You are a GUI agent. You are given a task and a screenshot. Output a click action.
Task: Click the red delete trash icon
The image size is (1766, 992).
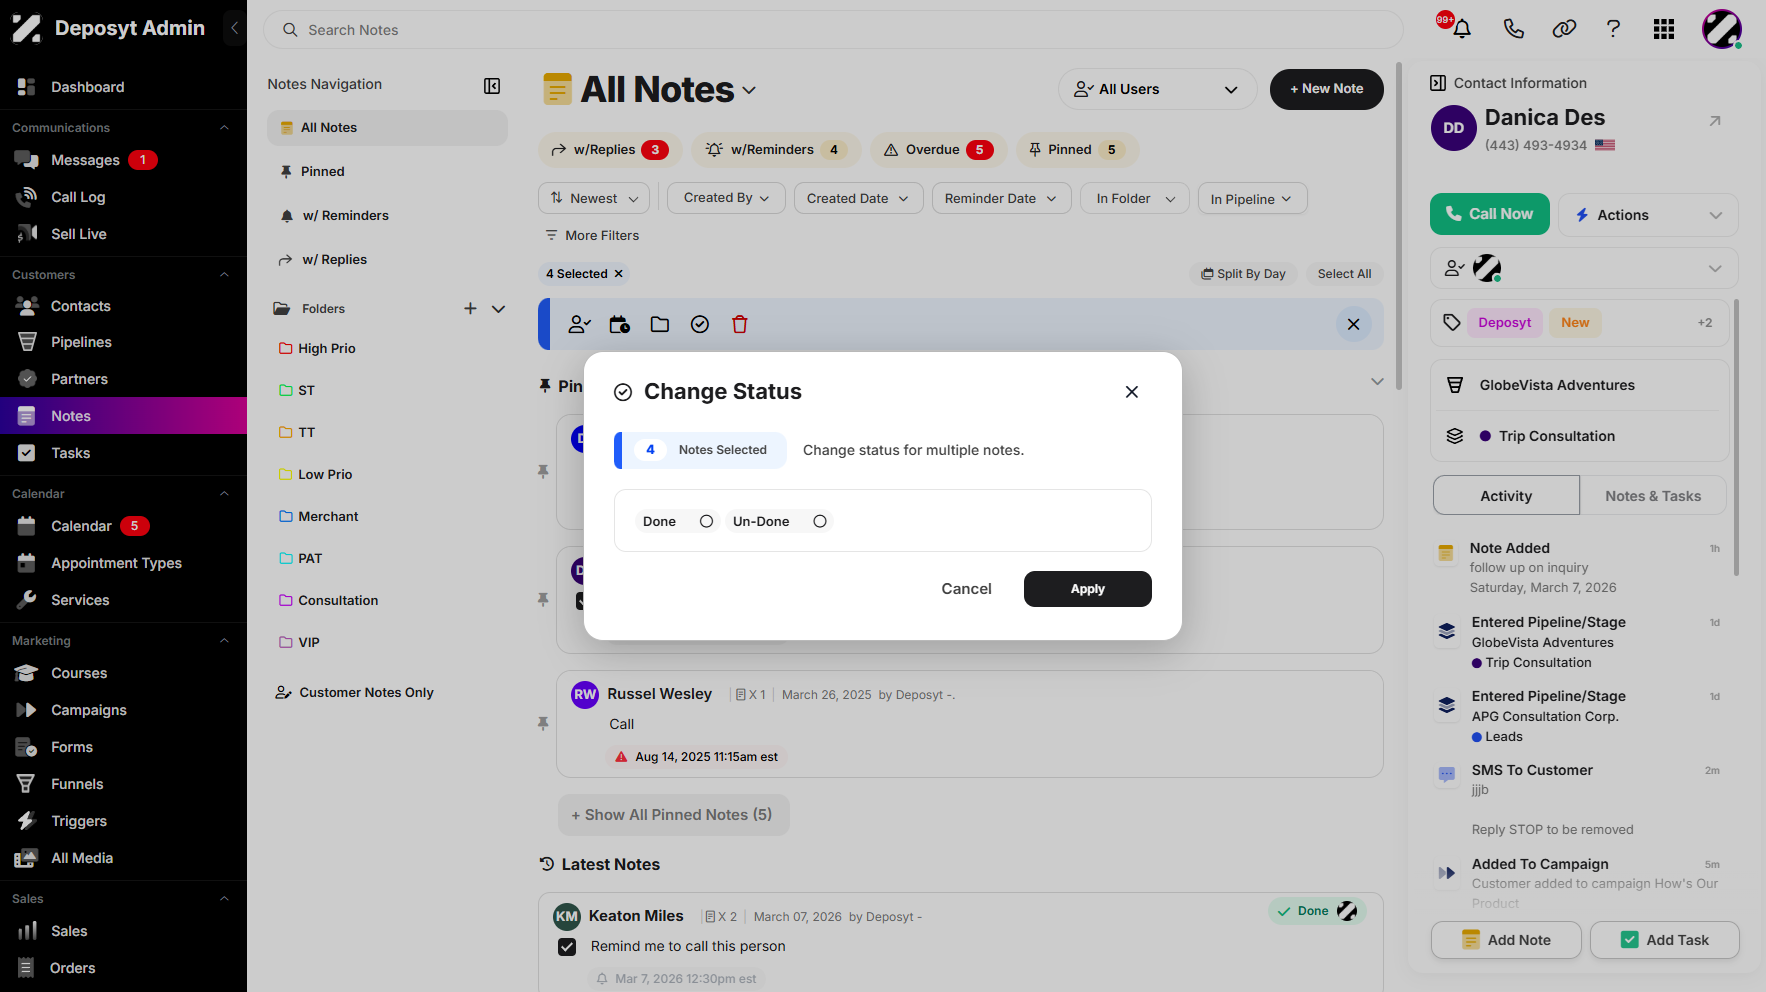pos(740,324)
